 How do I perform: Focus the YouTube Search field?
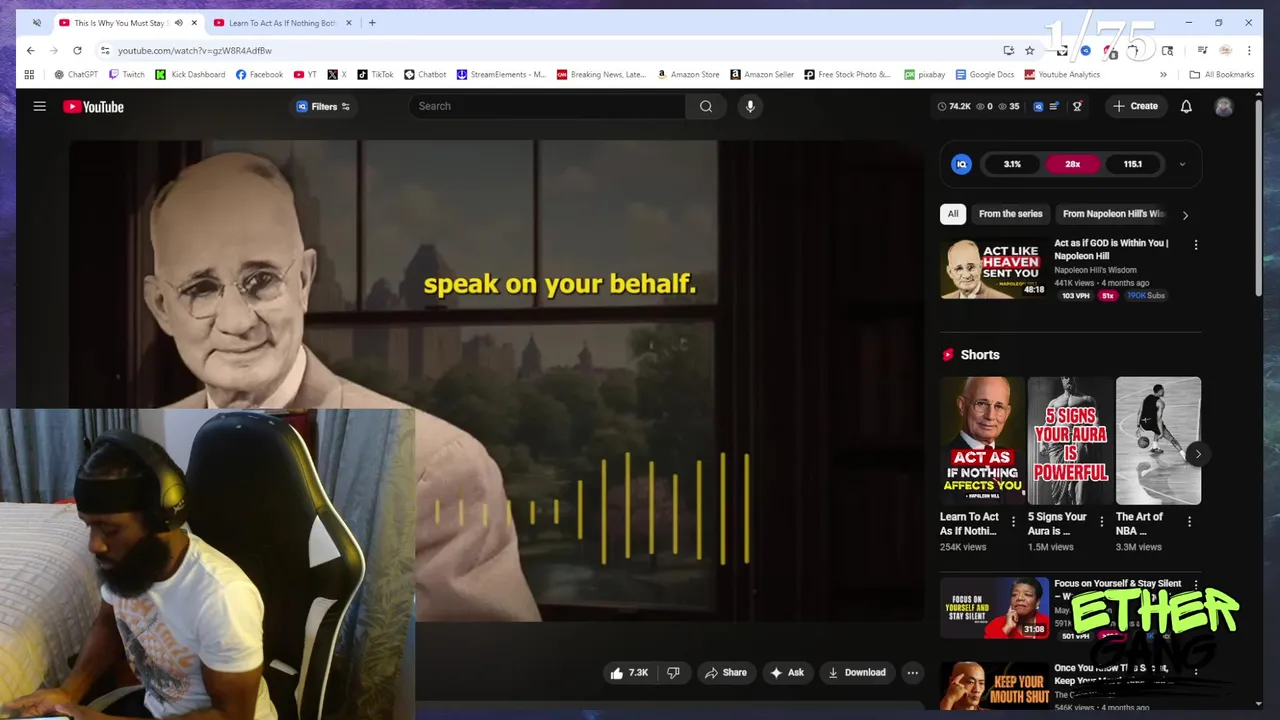[x=547, y=106]
